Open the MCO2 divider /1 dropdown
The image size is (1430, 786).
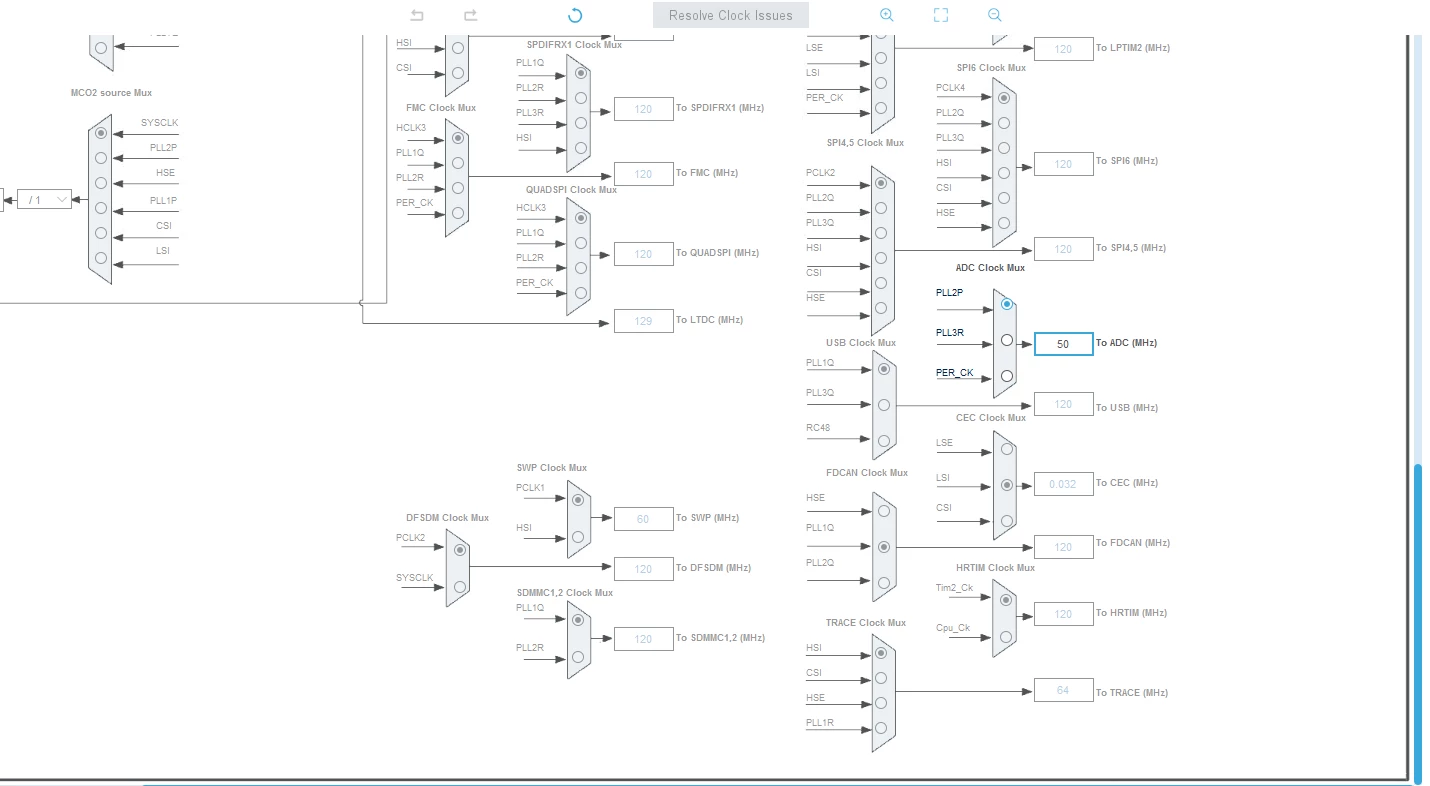(44, 199)
